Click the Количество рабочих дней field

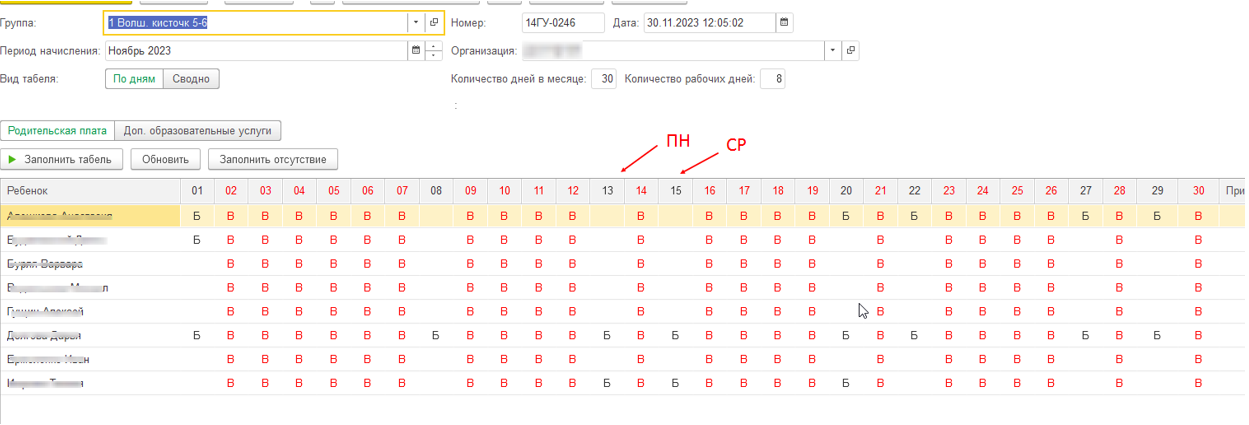pos(773,79)
